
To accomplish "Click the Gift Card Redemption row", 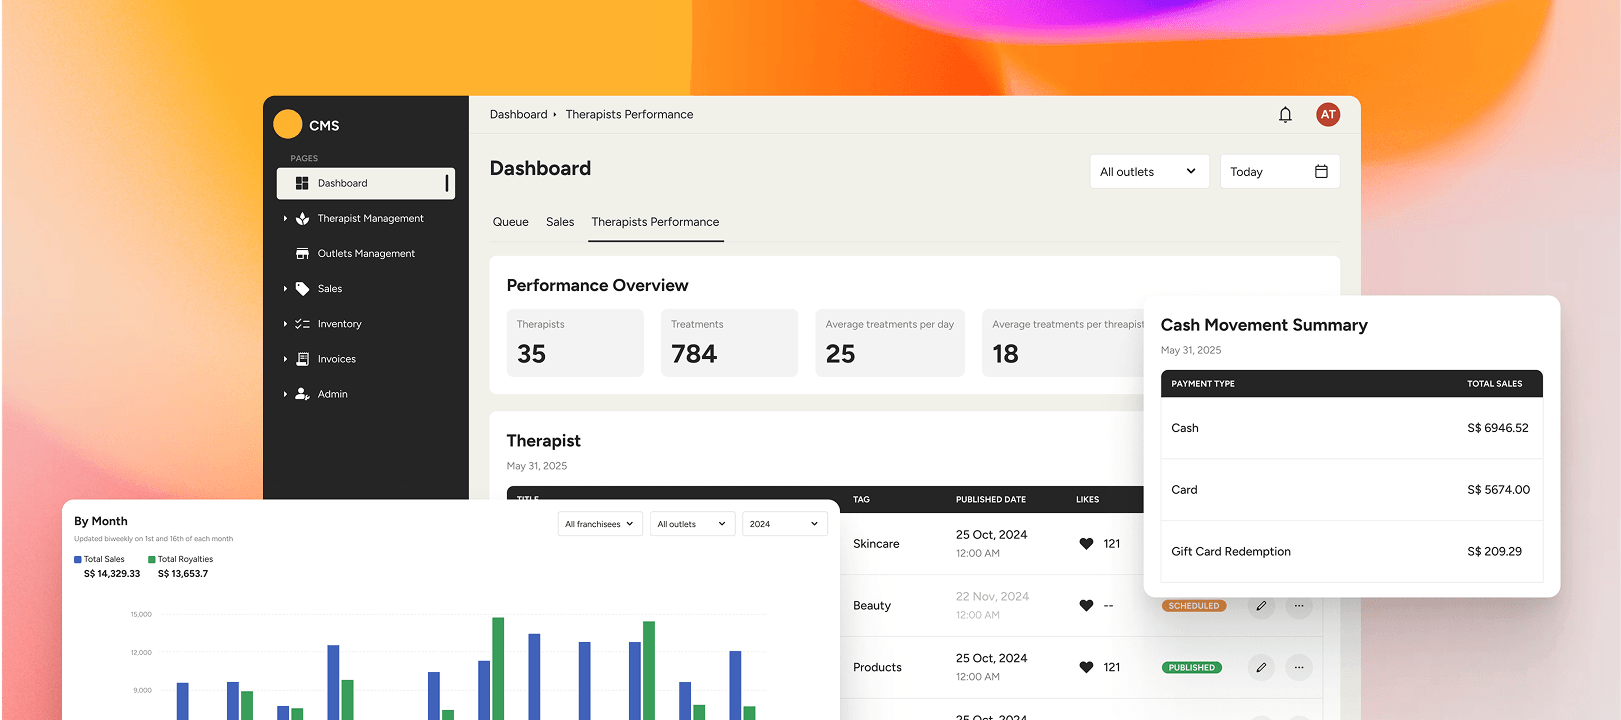I will click(x=1351, y=552).
